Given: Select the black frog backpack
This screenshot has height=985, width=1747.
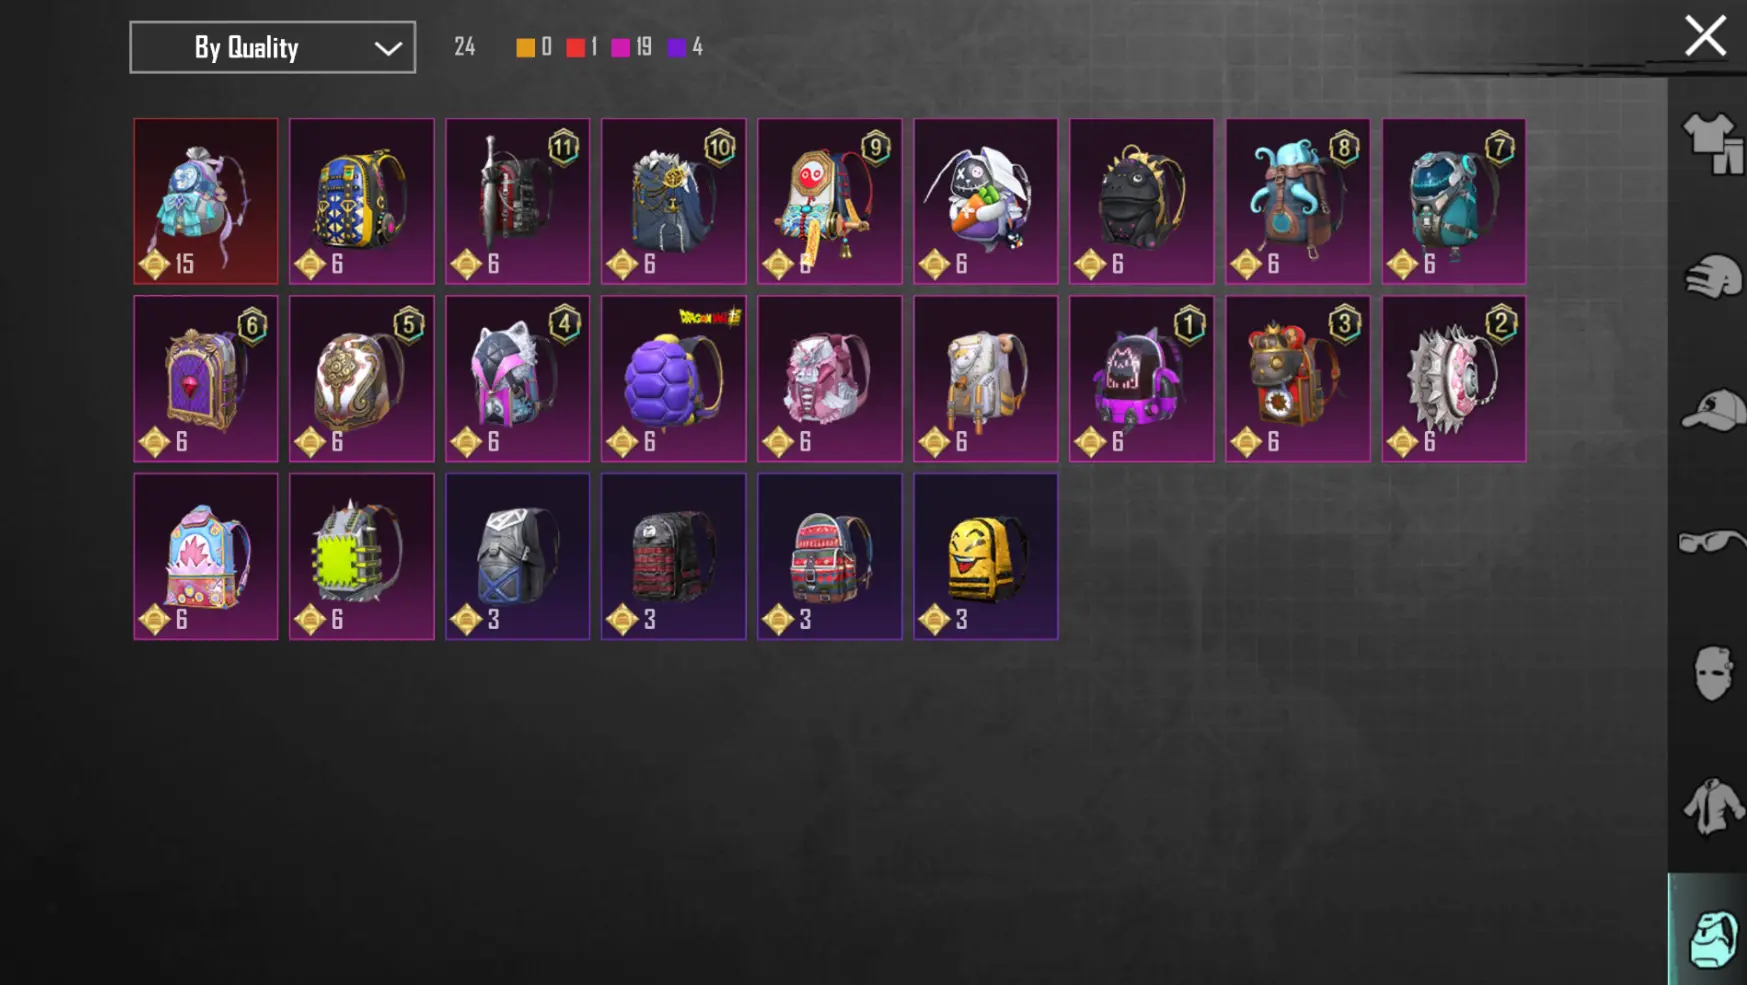Looking at the screenshot, I should click(x=1142, y=201).
